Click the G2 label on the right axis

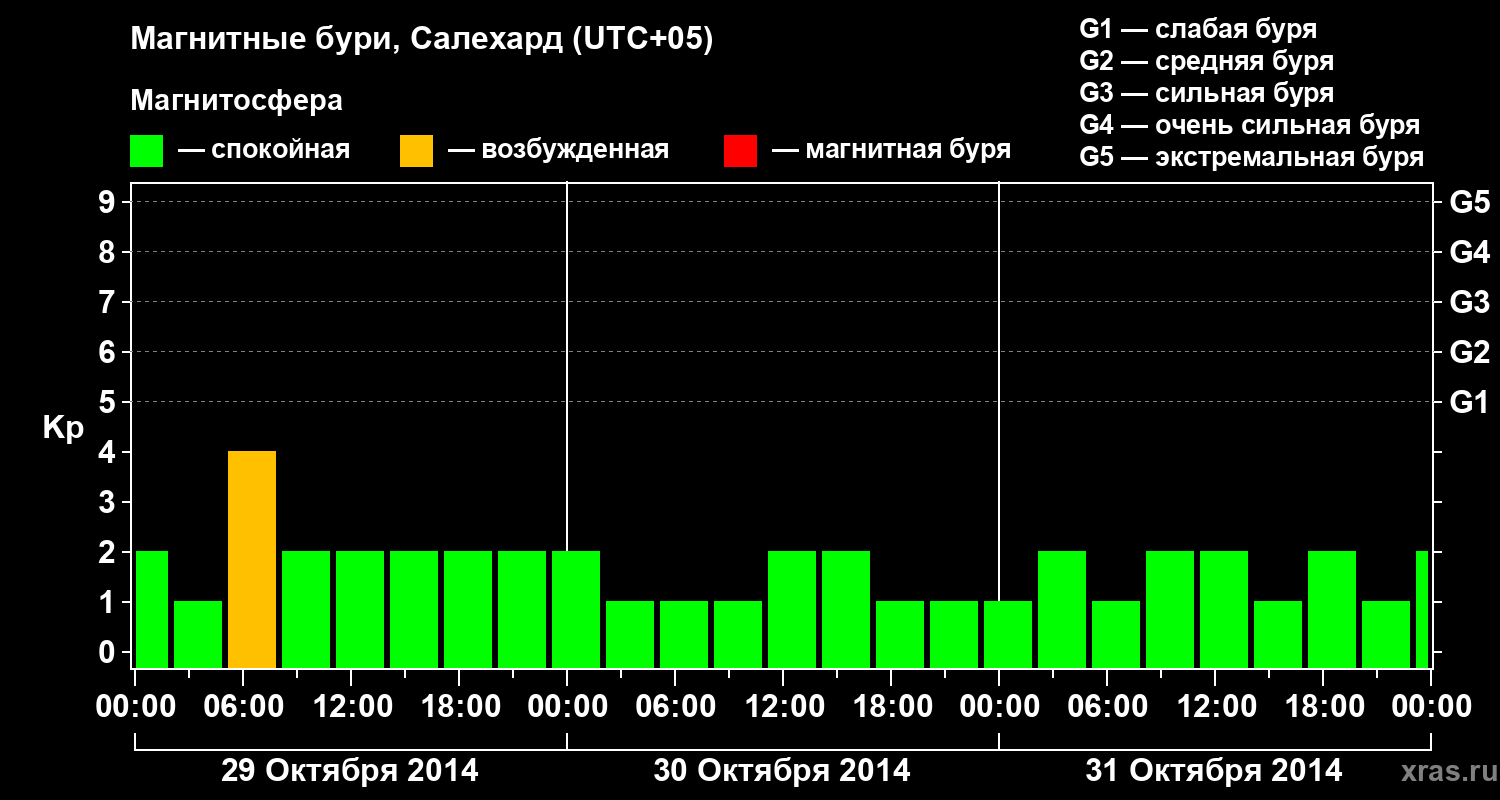pyautogui.click(x=1470, y=352)
